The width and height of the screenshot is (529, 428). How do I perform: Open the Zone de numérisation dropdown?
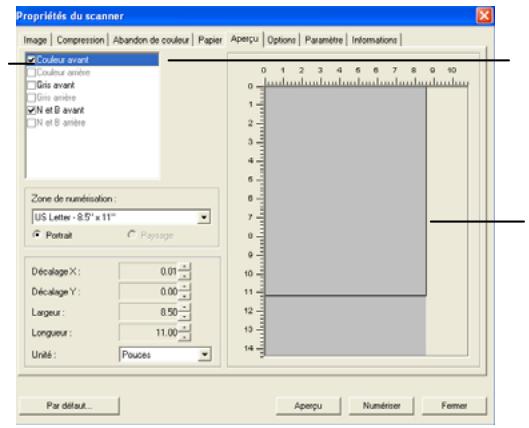click(x=204, y=217)
